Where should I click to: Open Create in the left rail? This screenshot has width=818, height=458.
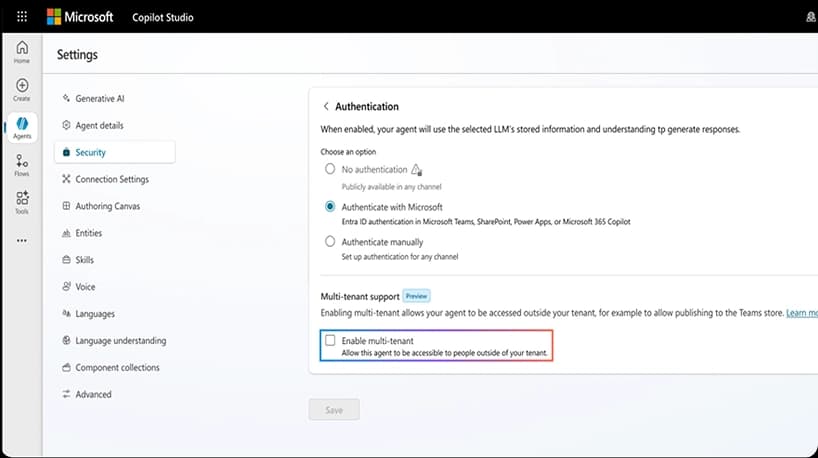(22, 90)
